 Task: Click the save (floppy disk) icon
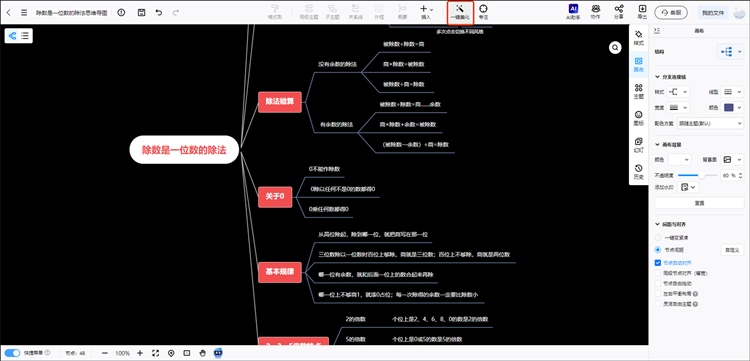[x=141, y=13]
